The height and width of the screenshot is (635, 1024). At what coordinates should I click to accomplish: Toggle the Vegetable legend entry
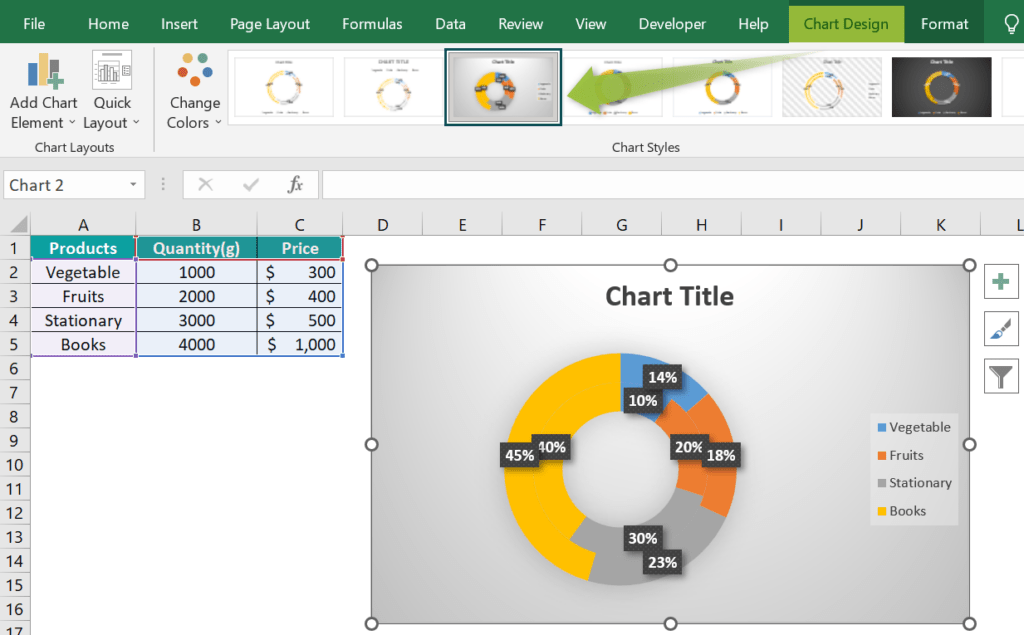tap(915, 427)
